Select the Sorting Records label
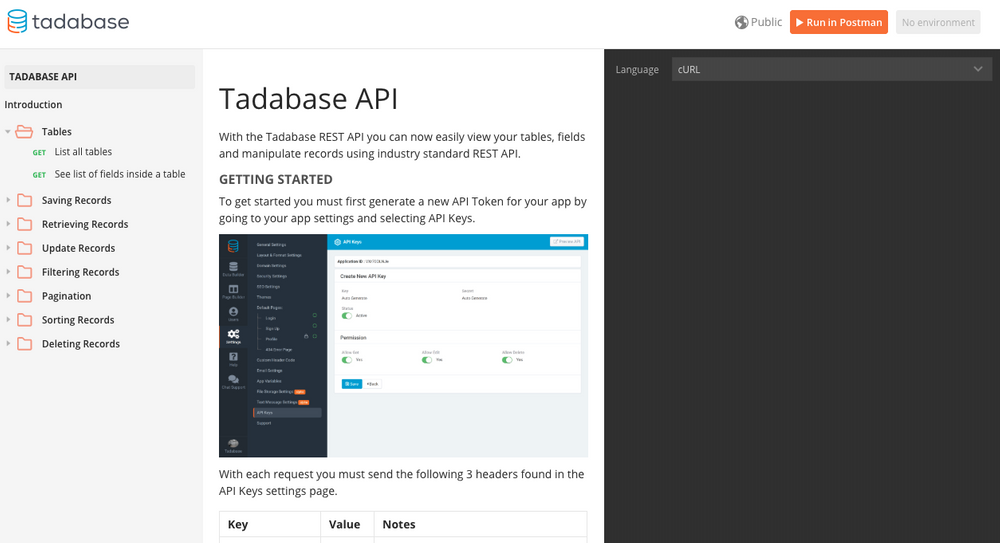Viewport: 1000px width, 543px height. click(x=78, y=320)
